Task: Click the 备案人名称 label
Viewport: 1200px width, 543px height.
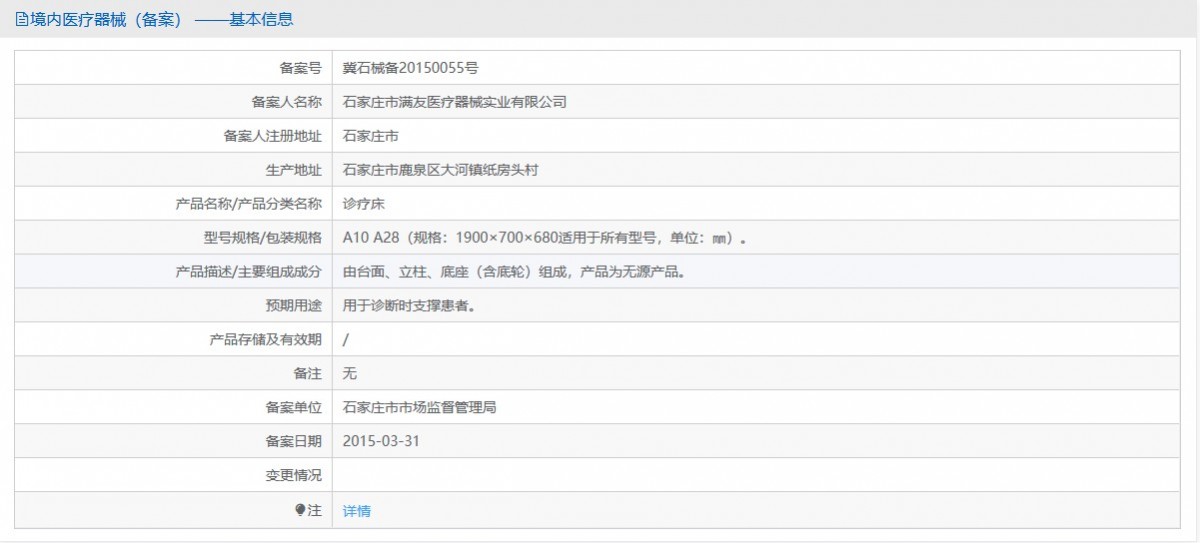Action: click(287, 102)
